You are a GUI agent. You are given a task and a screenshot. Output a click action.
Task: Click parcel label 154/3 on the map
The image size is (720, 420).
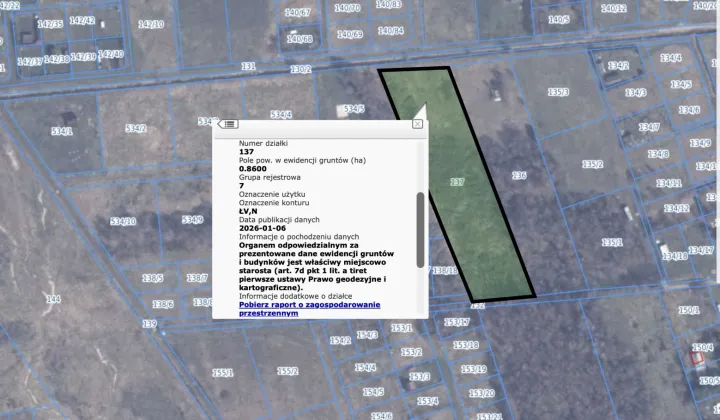(367, 335)
